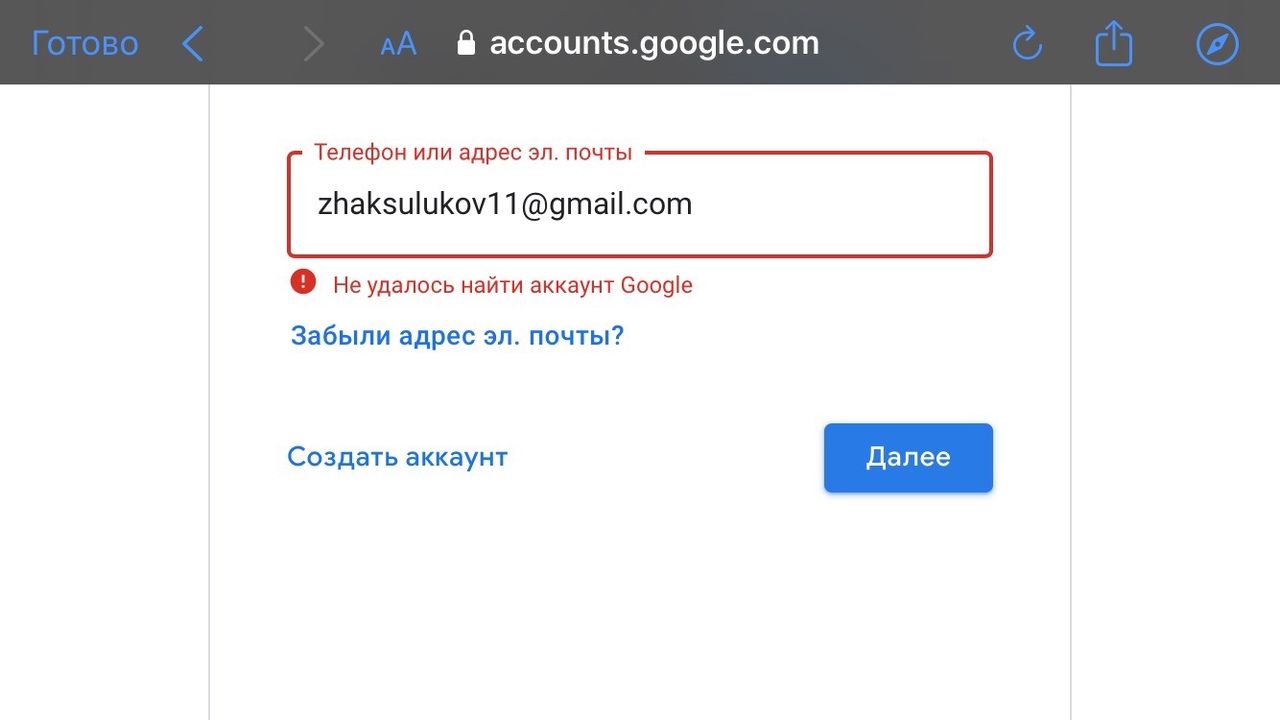Tap the Готово (Done) button
The height and width of the screenshot is (720, 1280).
point(85,43)
